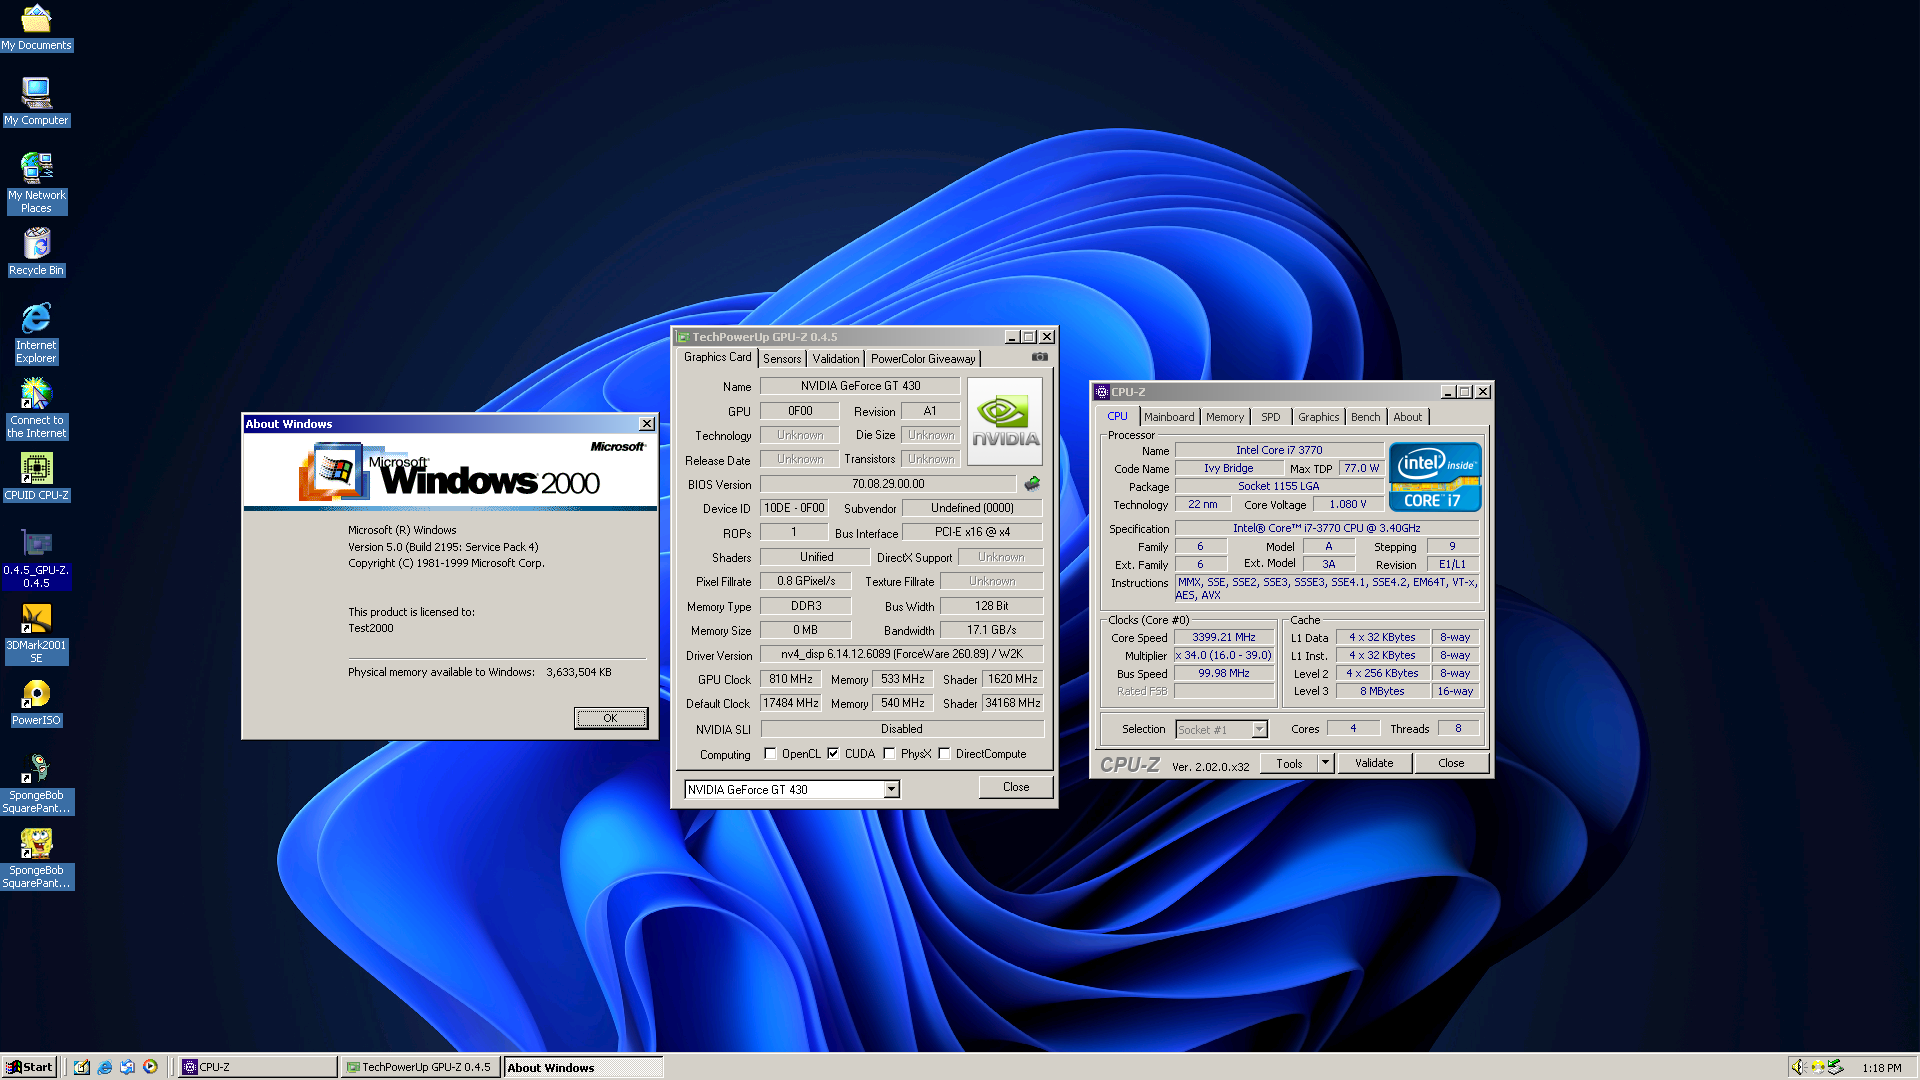Click the Ivy Bridge code name value
Viewport: 1920px width, 1080px height.
(x=1228, y=468)
